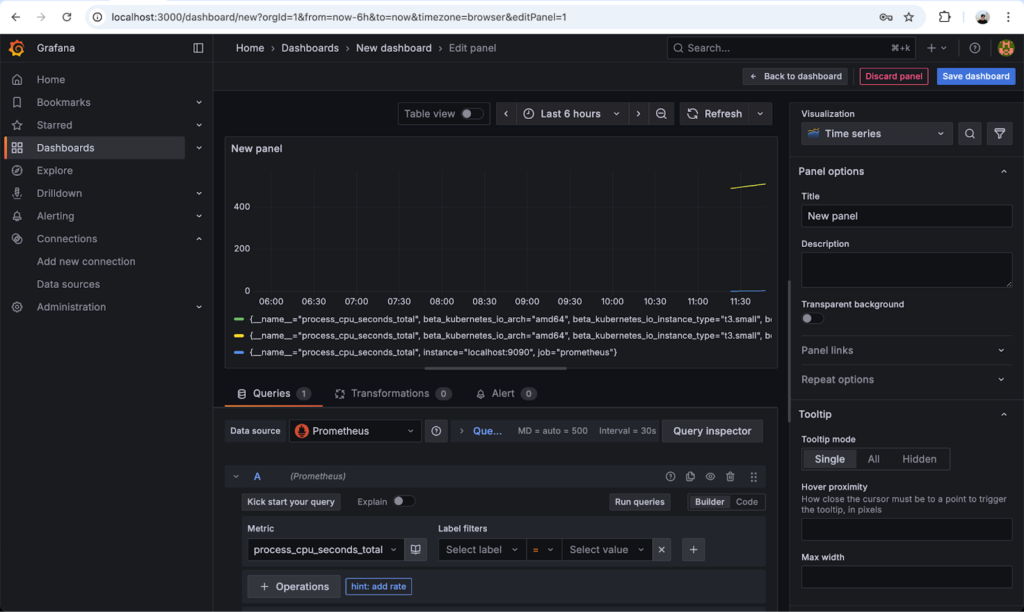The width and height of the screenshot is (1024, 612).
Task: Open the Time series visualization picker
Action: tap(876, 134)
